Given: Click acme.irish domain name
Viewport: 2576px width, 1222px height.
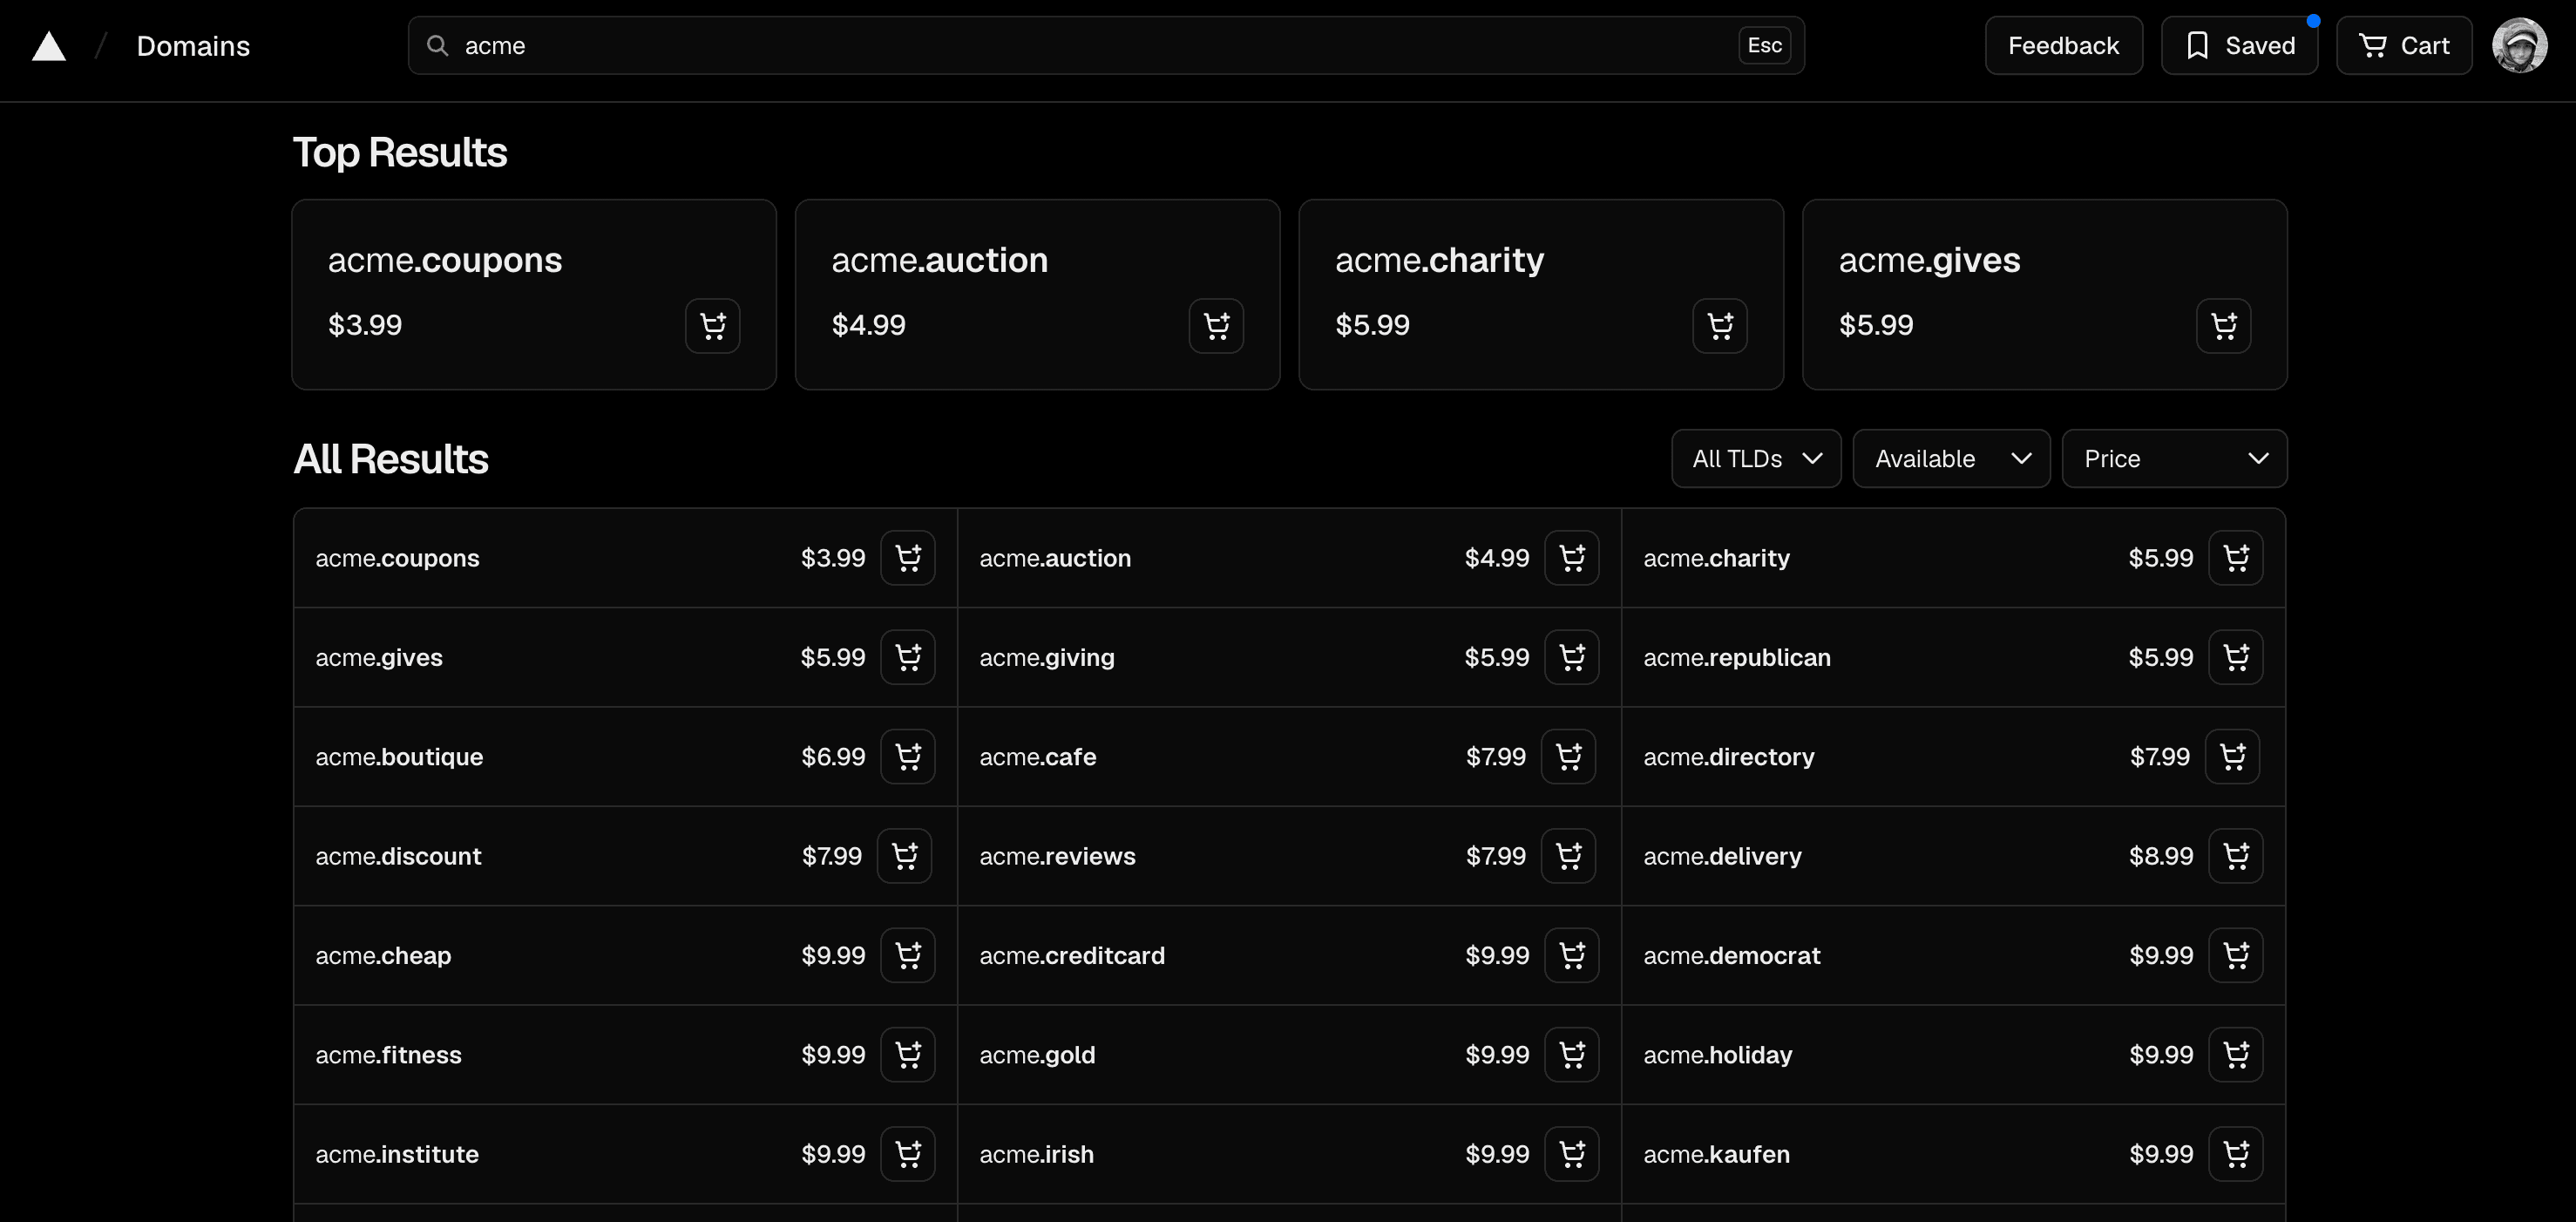Looking at the screenshot, I should point(1036,1154).
